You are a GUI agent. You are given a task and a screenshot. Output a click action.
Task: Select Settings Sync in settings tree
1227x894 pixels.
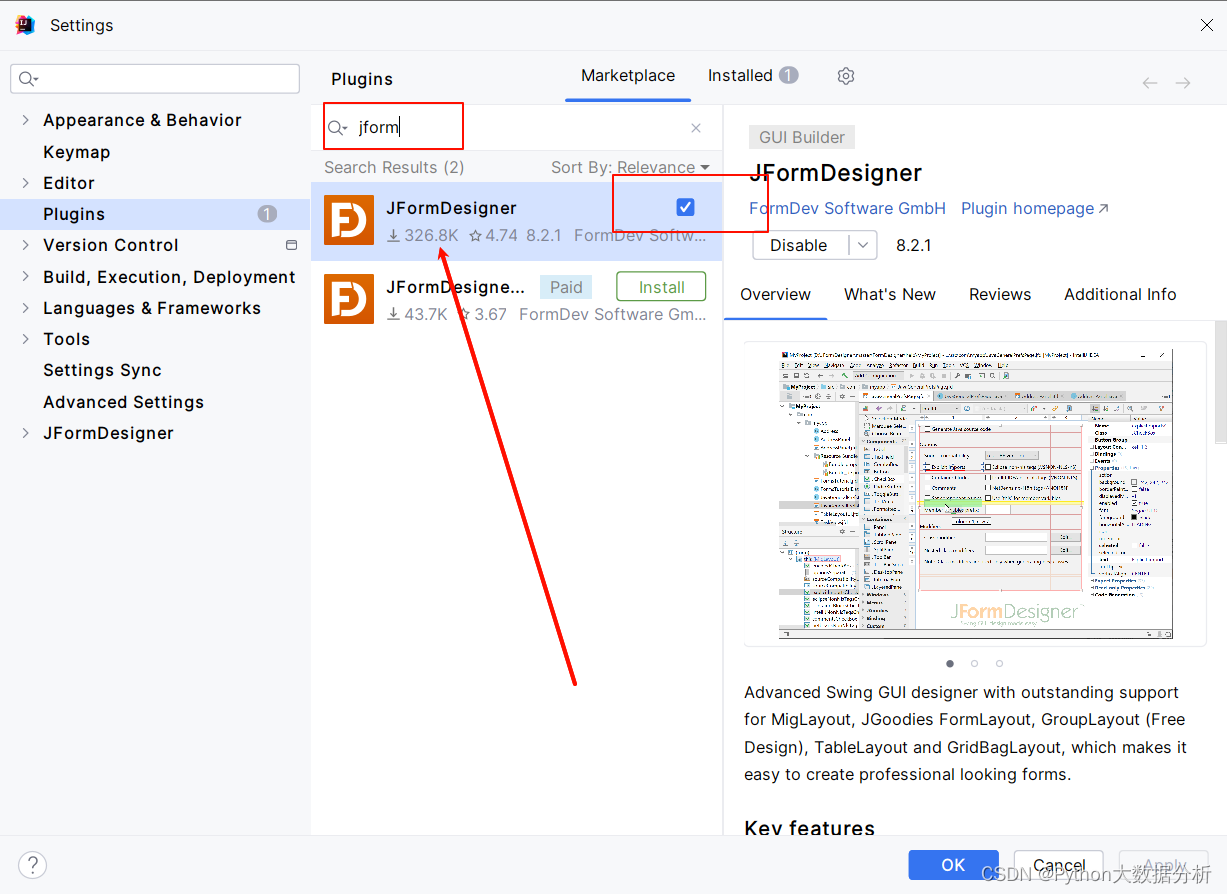(102, 370)
